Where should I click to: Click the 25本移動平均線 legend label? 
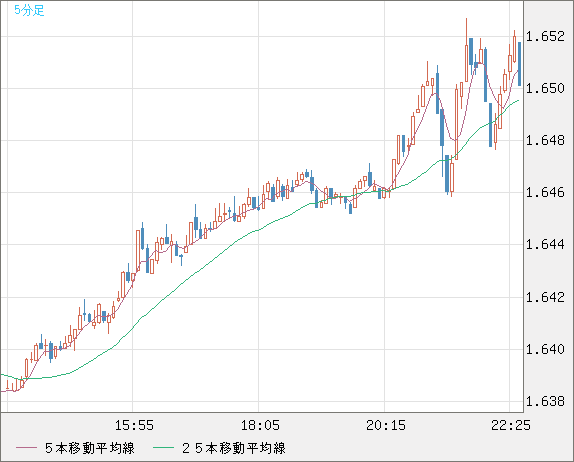(x=234, y=448)
